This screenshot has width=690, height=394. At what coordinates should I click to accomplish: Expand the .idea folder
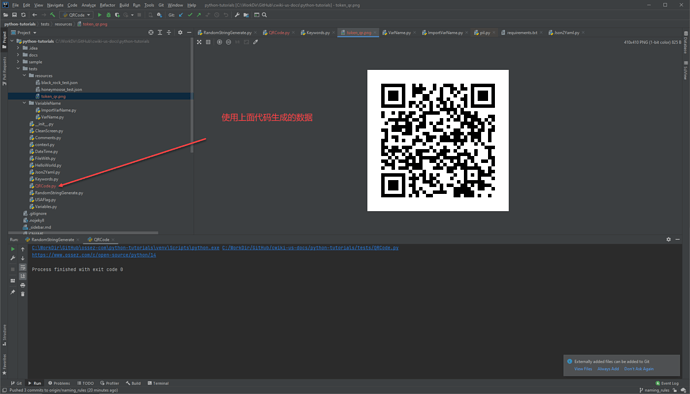18,48
